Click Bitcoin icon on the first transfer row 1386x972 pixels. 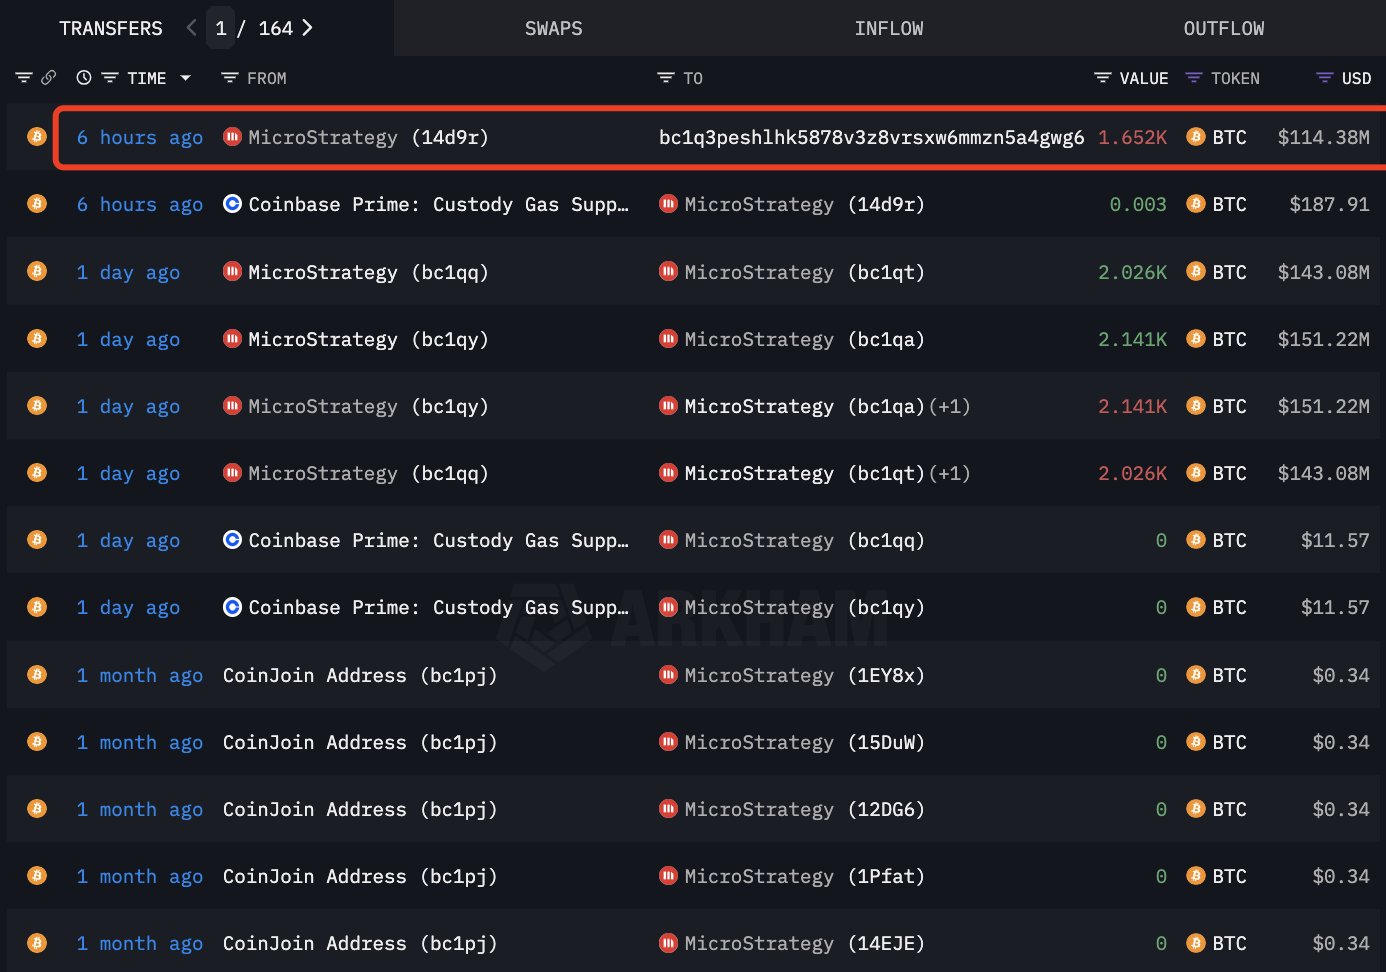pyautogui.click(x=37, y=137)
